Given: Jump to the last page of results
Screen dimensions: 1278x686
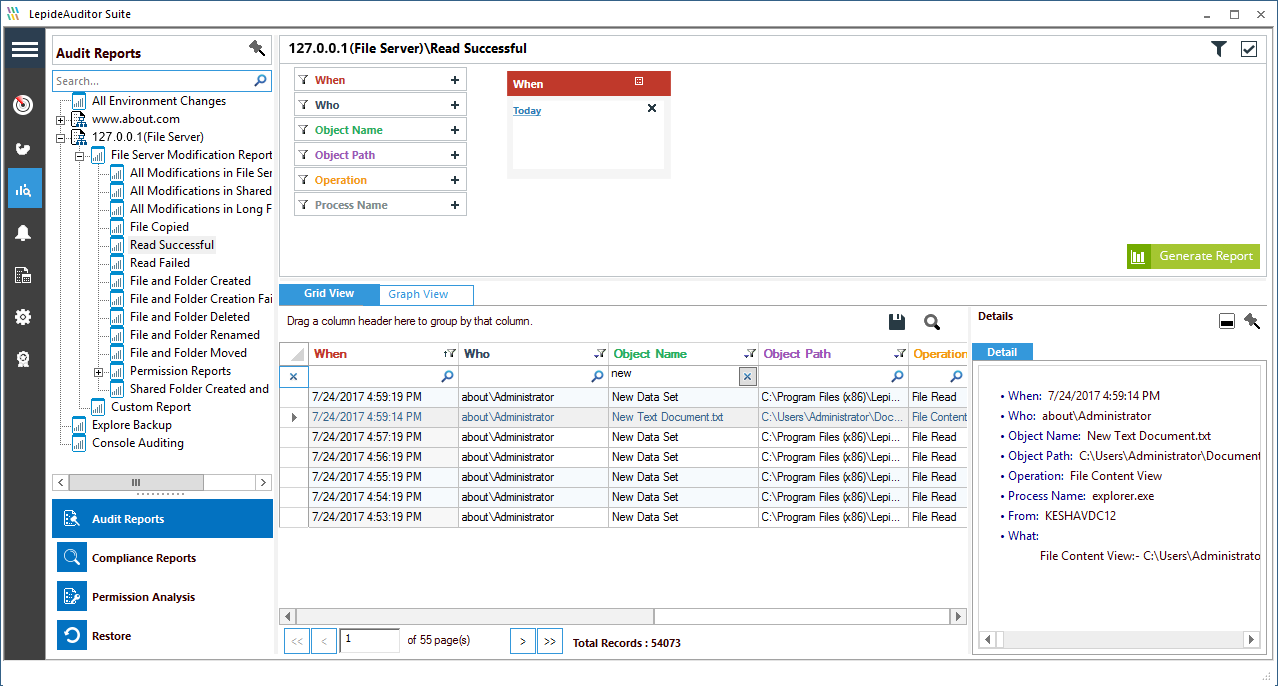Looking at the screenshot, I should 549,642.
